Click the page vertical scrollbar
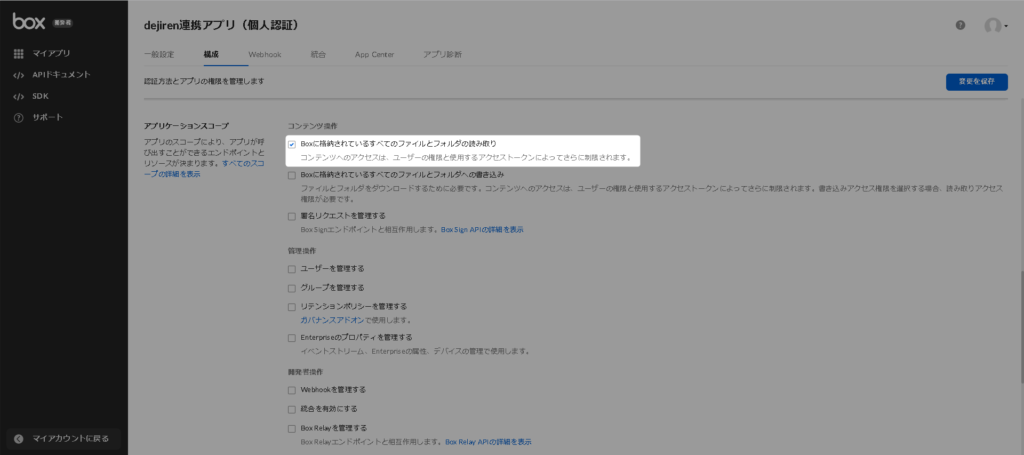Screen dimensions: 1024x455 pos(1021,325)
